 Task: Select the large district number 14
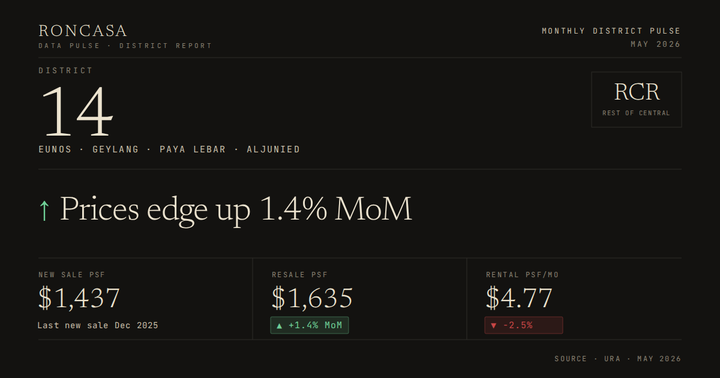77,112
